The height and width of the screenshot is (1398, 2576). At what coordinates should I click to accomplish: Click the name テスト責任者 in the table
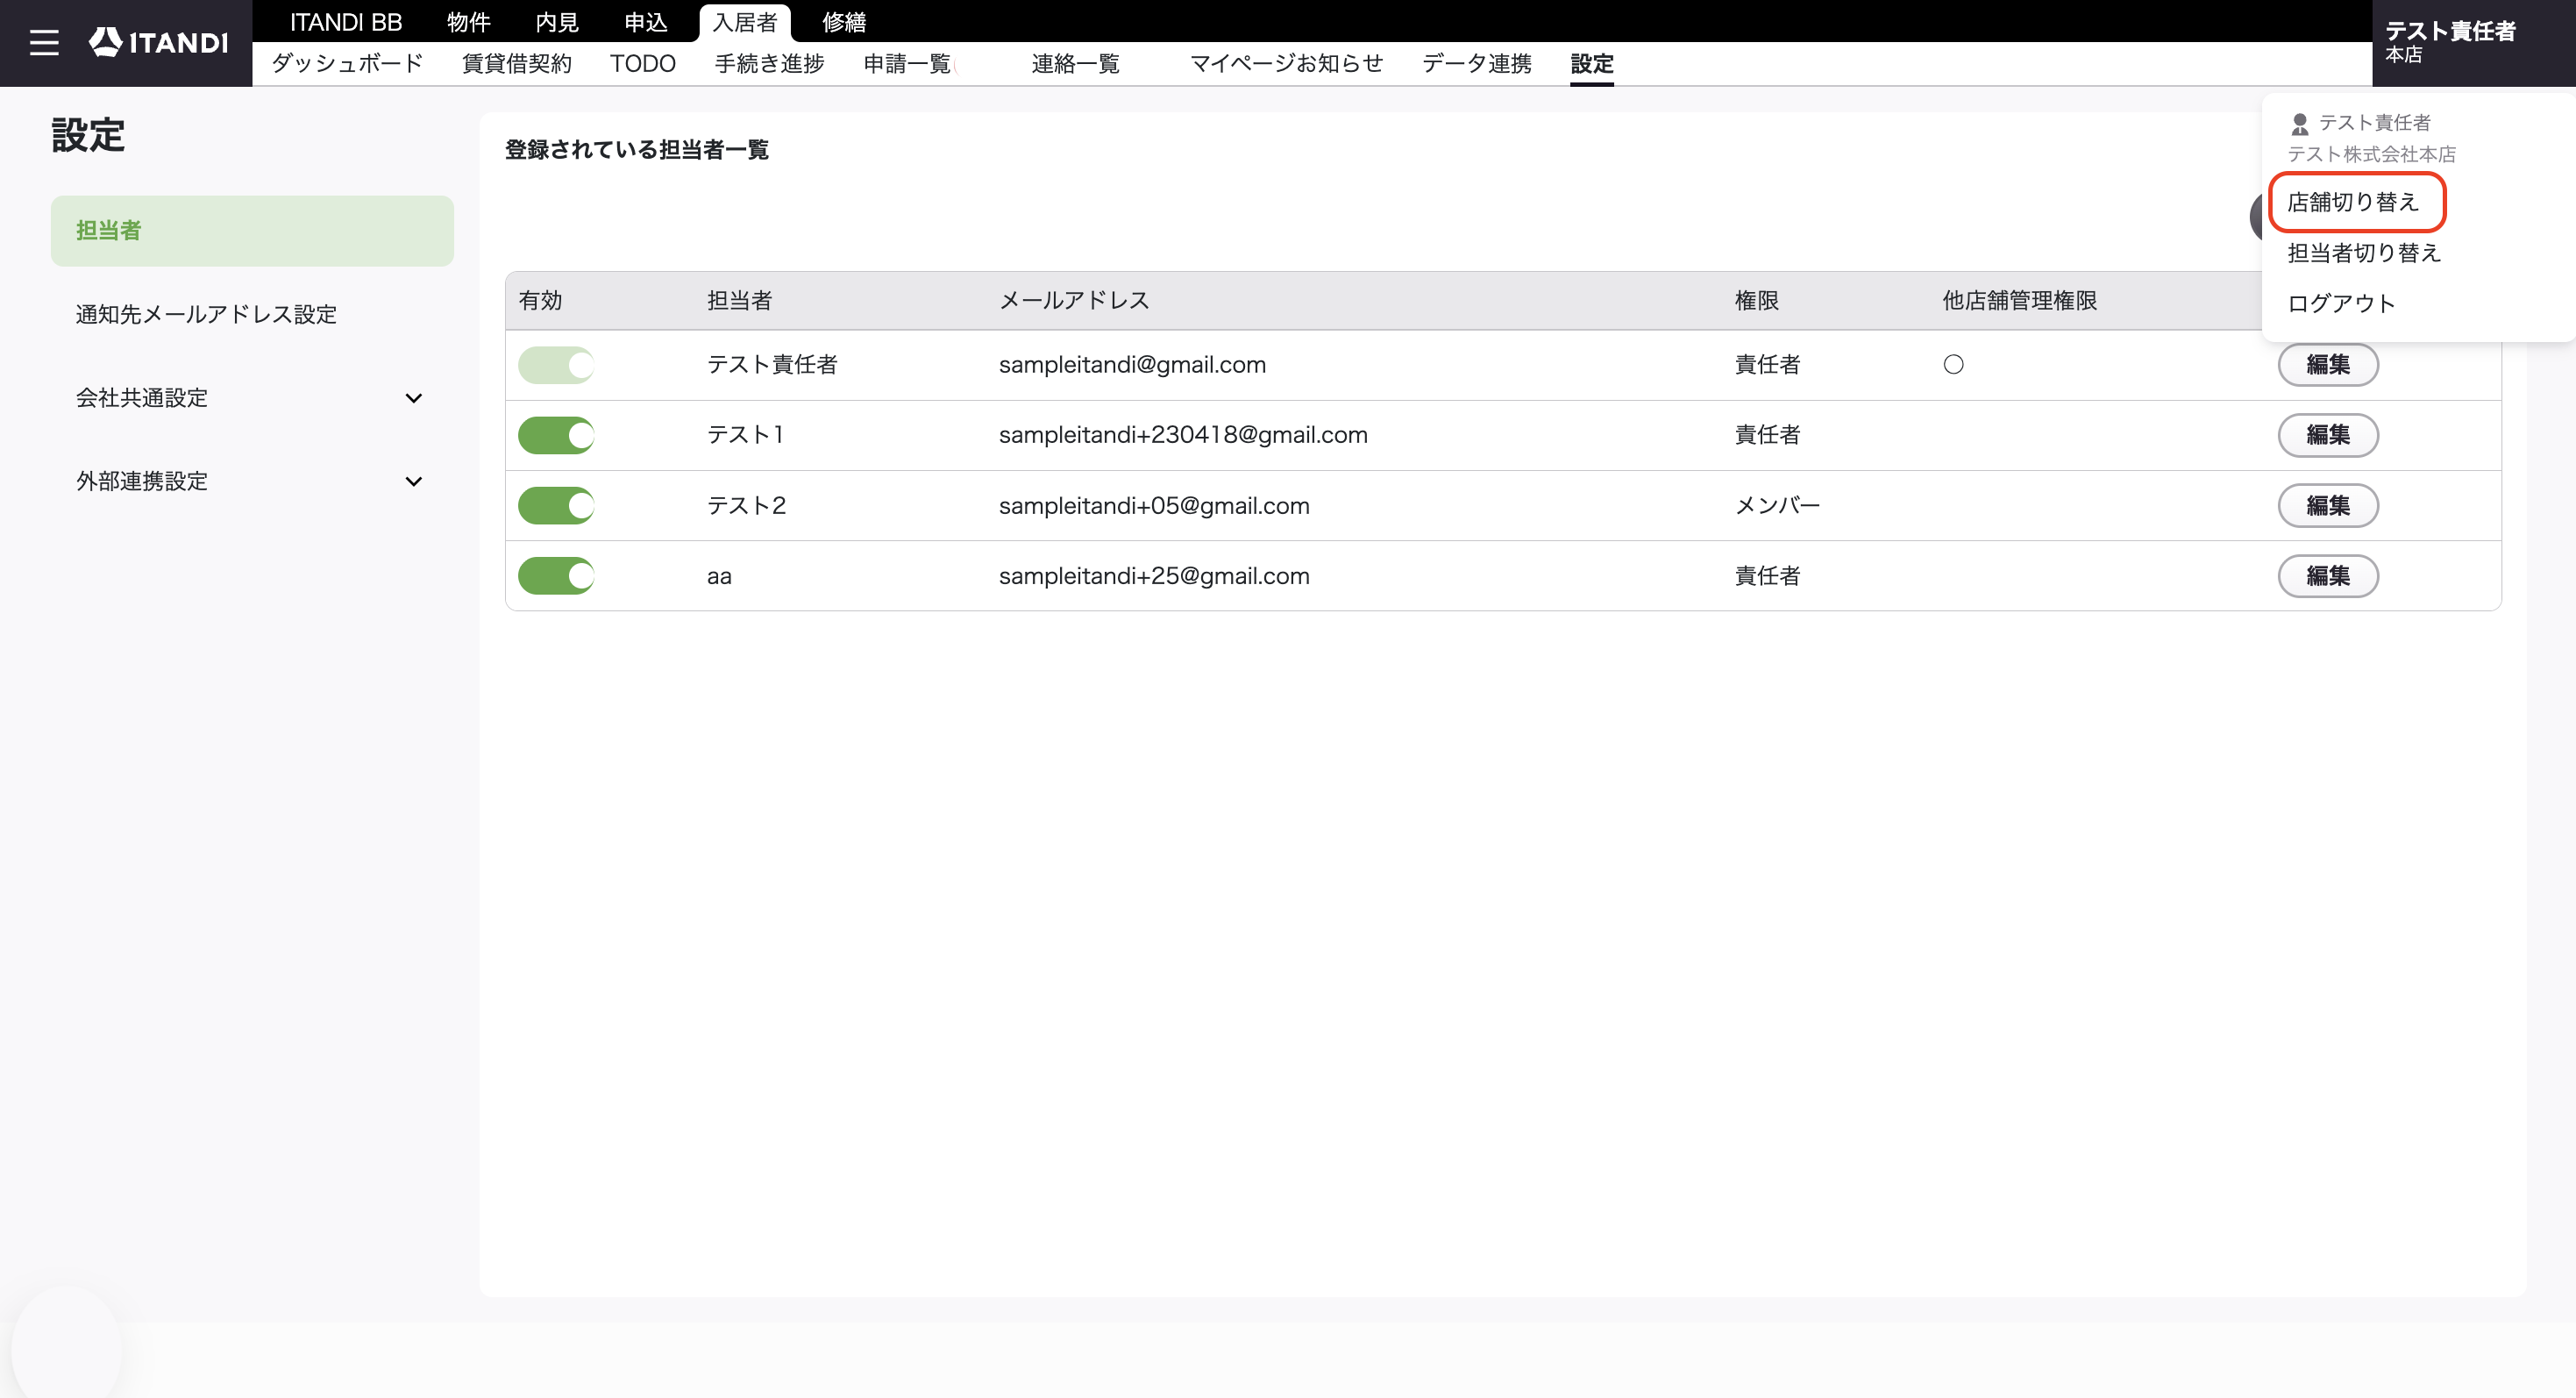(x=772, y=365)
